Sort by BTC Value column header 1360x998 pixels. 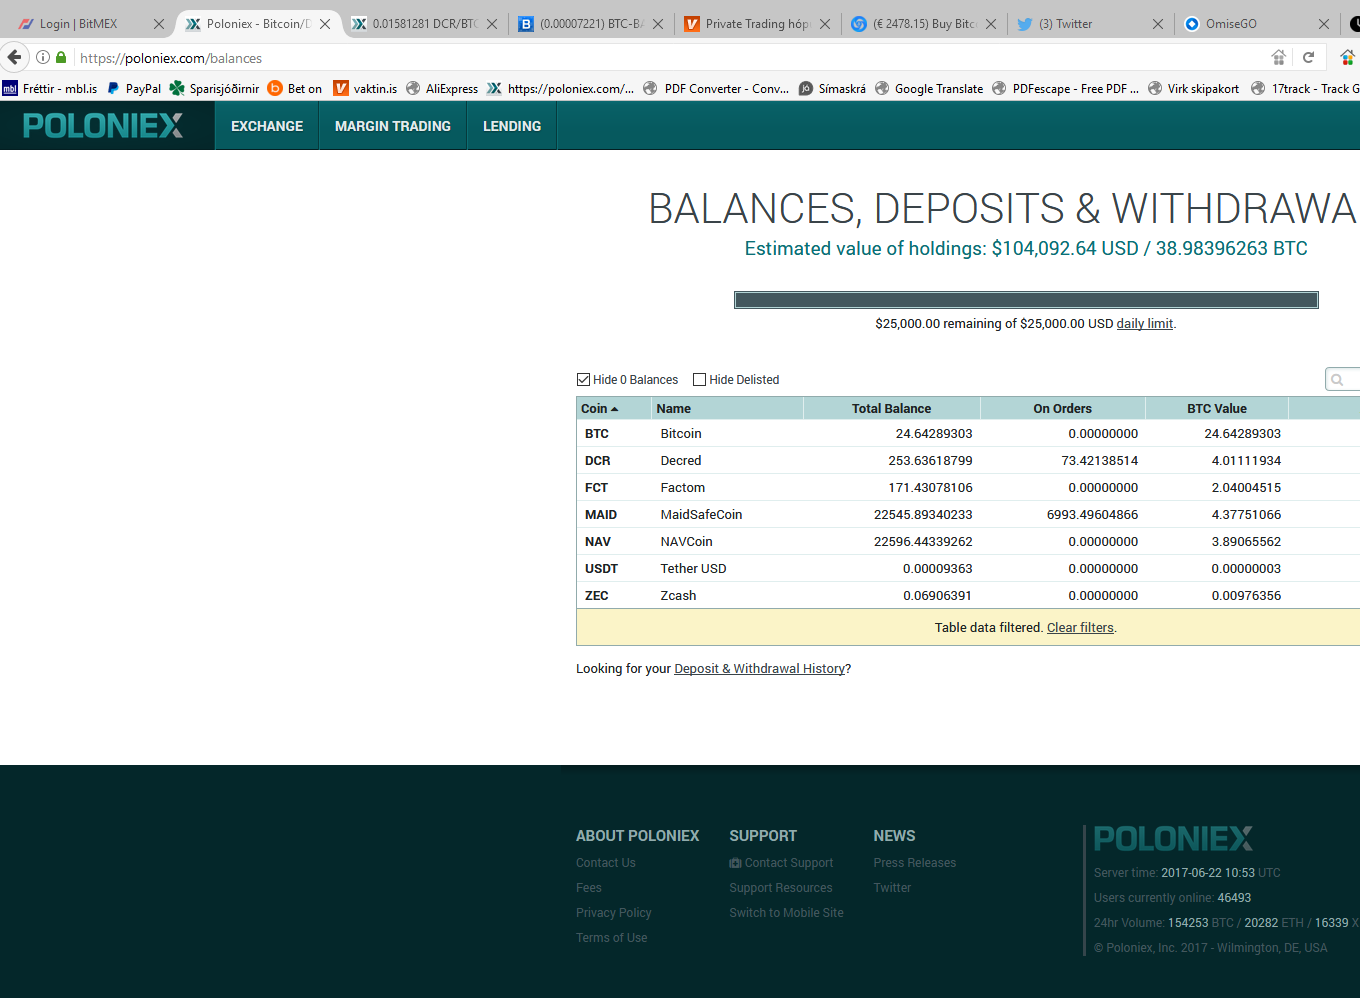1216,408
